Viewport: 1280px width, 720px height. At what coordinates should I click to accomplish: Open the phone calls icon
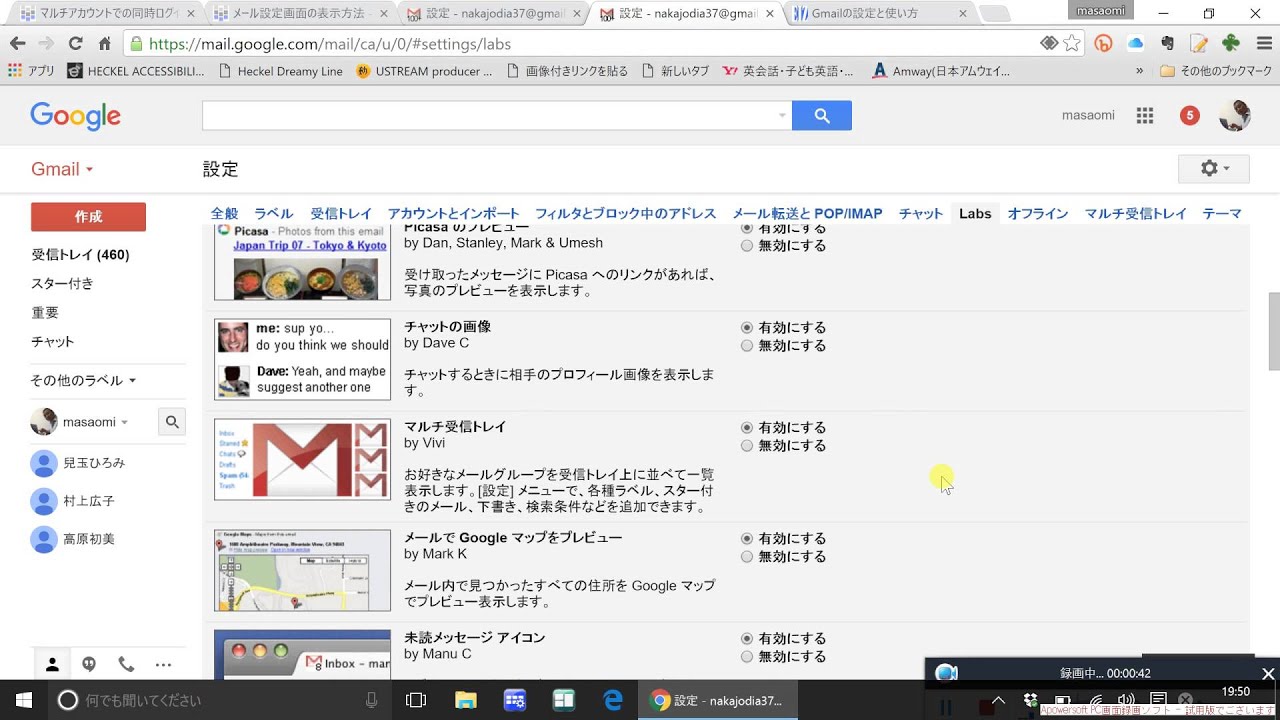(126, 664)
